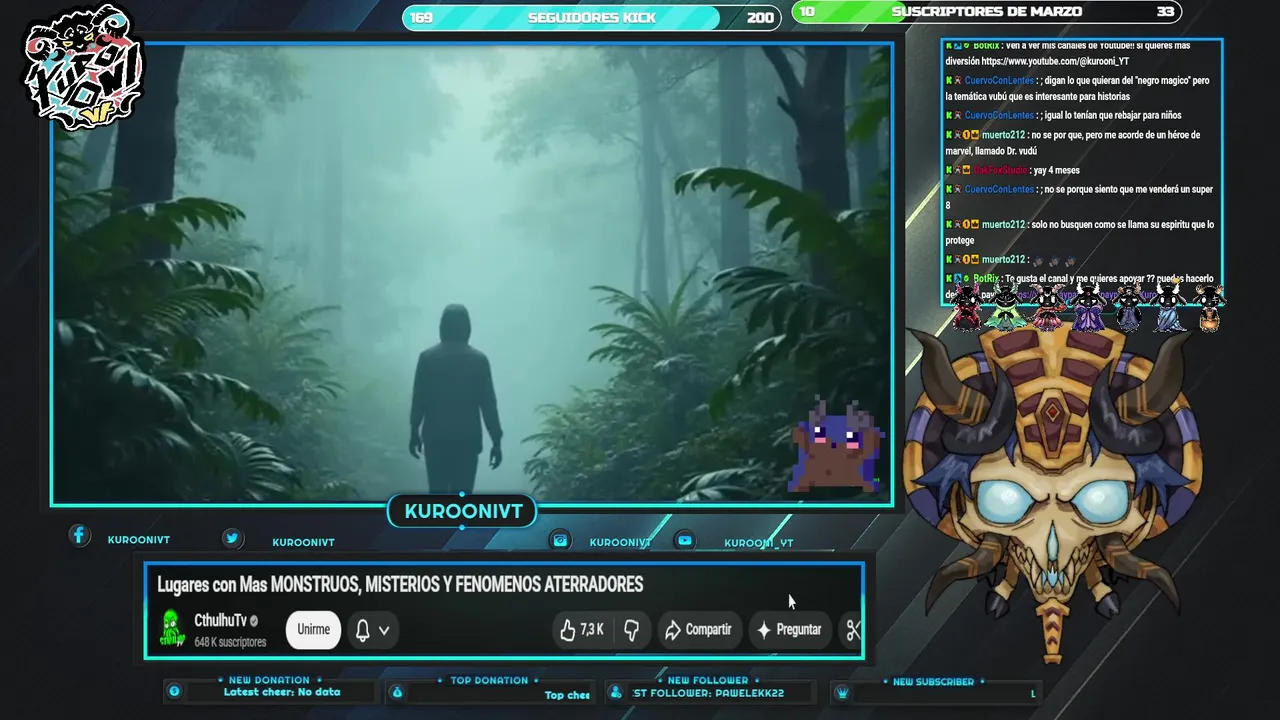Click the CthulhuTv channel name

click(x=220, y=621)
